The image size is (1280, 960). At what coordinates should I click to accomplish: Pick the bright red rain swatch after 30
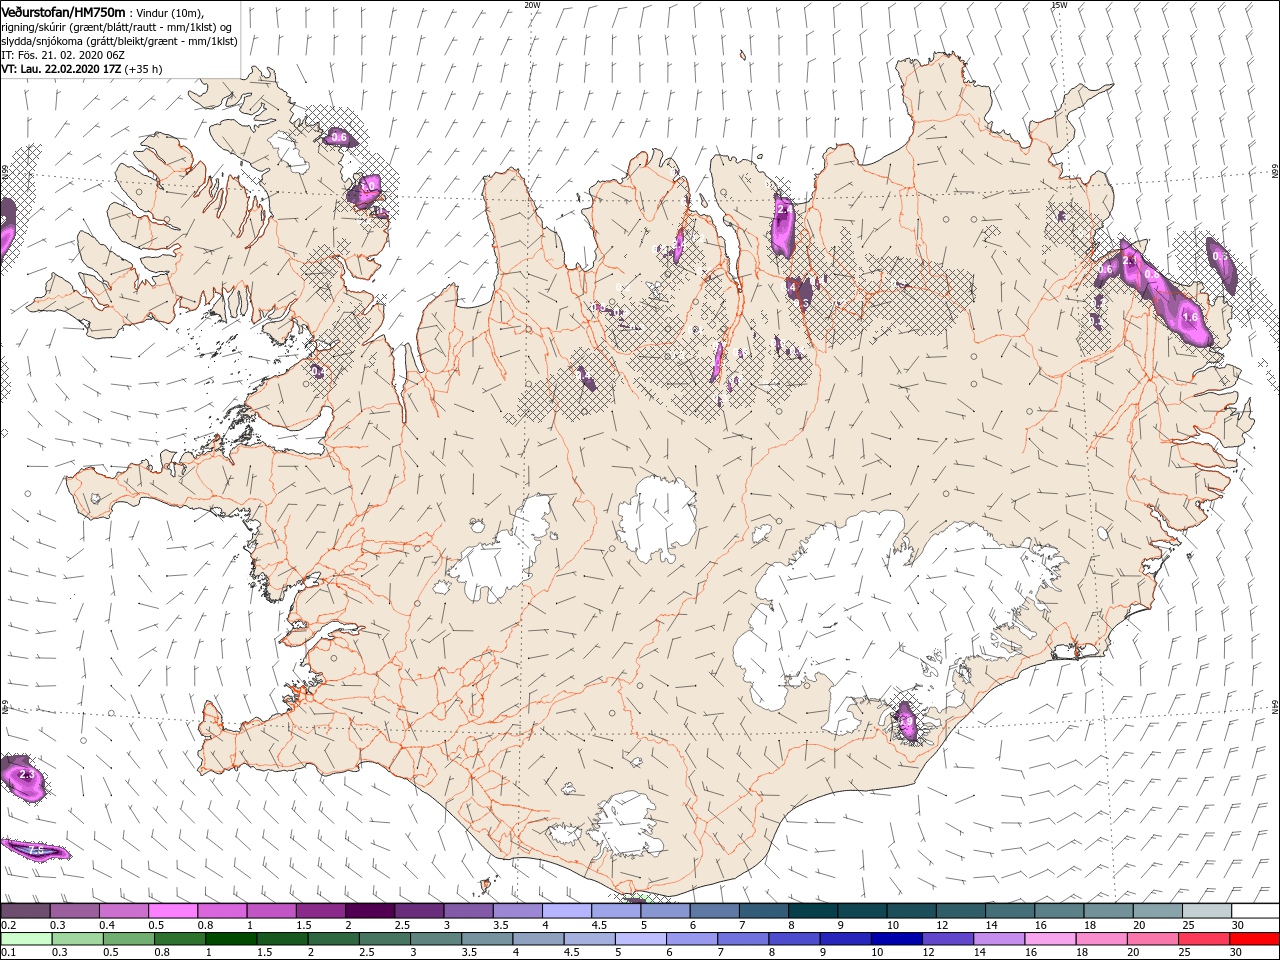click(x=1254, y=938)
